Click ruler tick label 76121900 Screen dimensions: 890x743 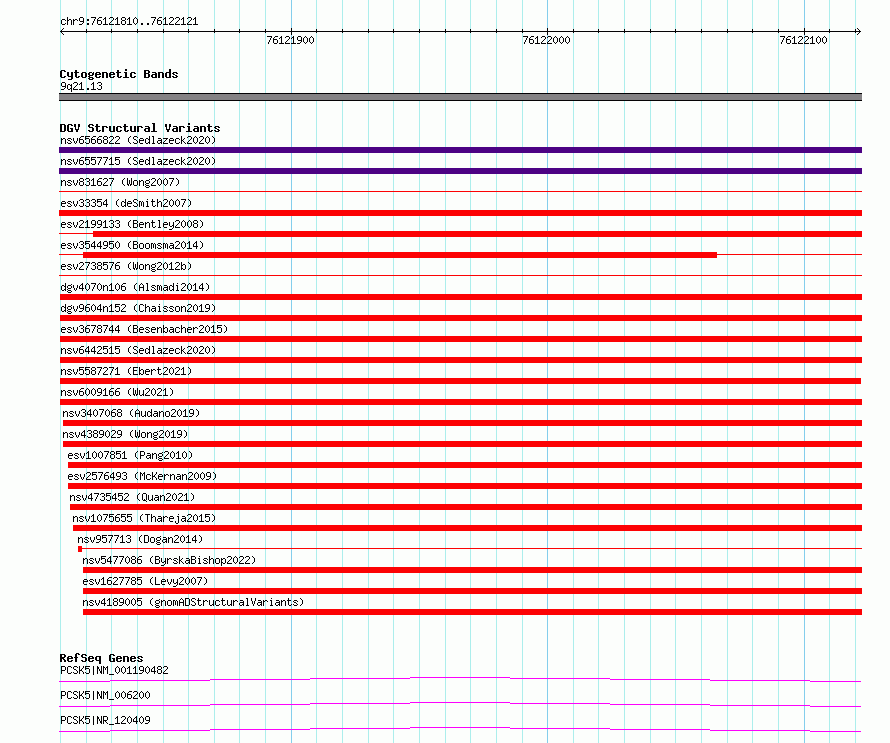point(290,40)
